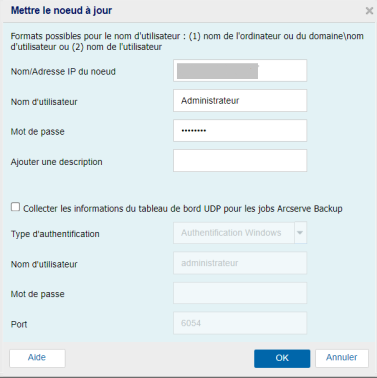Click the Type d'authentification label

[55, 234]
